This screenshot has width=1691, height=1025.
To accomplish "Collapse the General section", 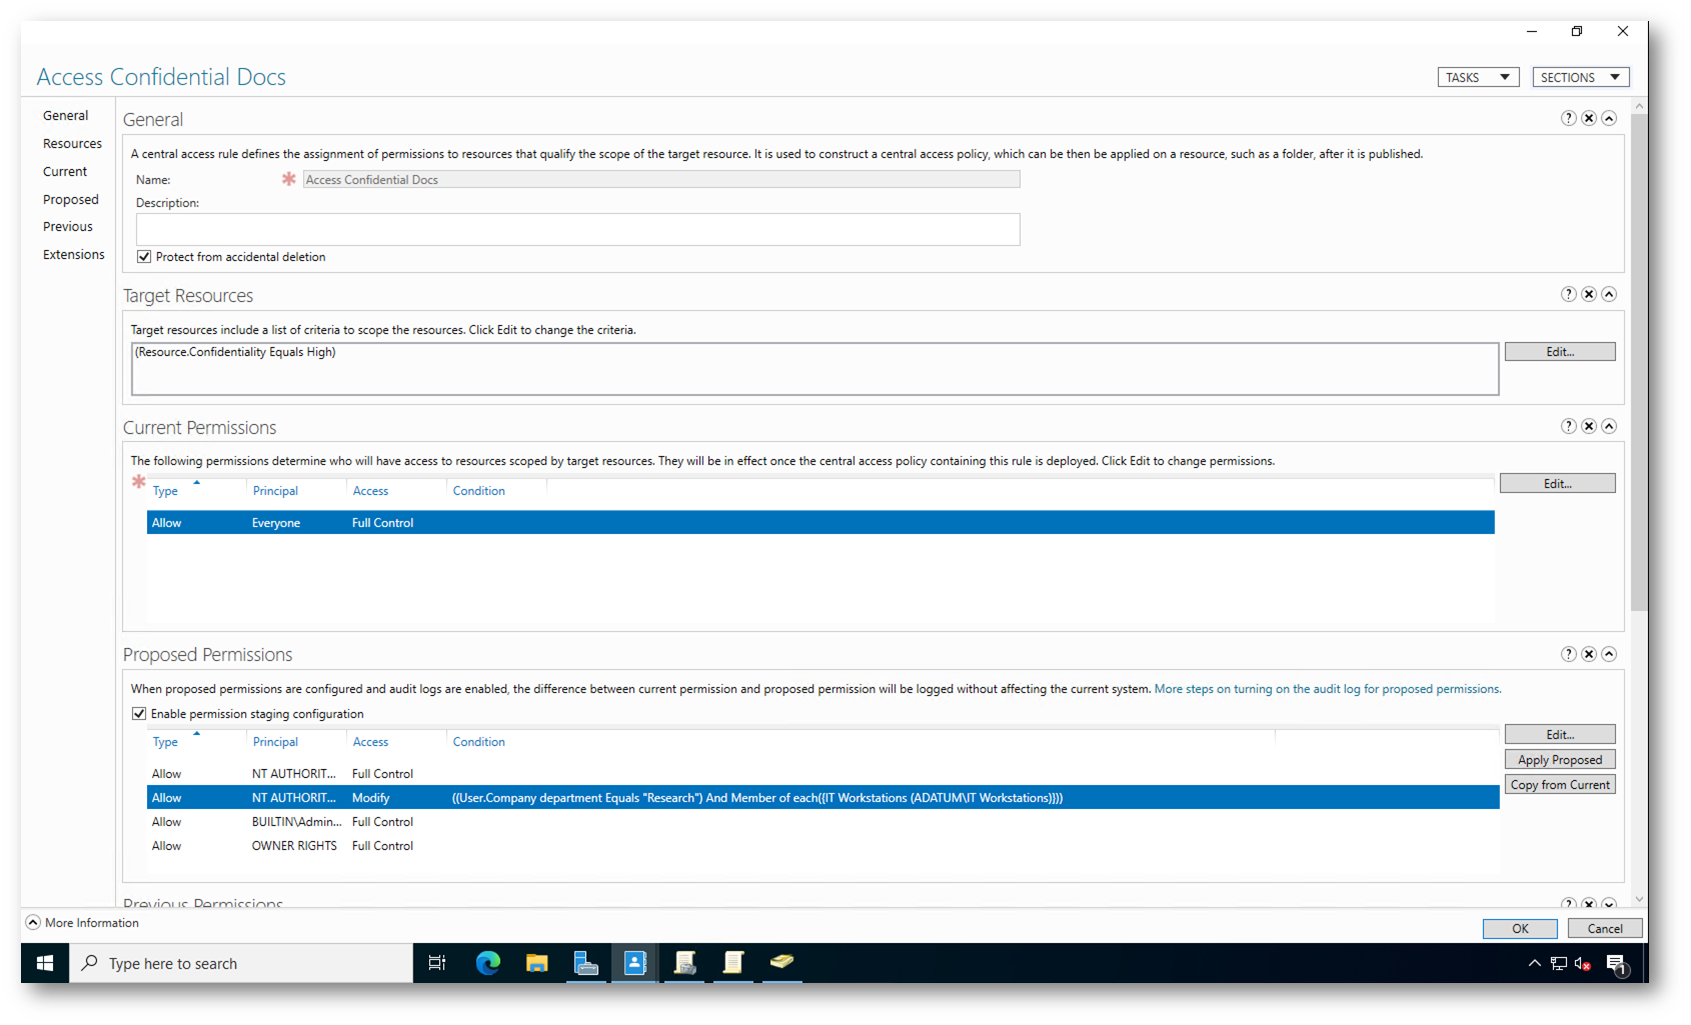I will click(x=1609, y=118).
